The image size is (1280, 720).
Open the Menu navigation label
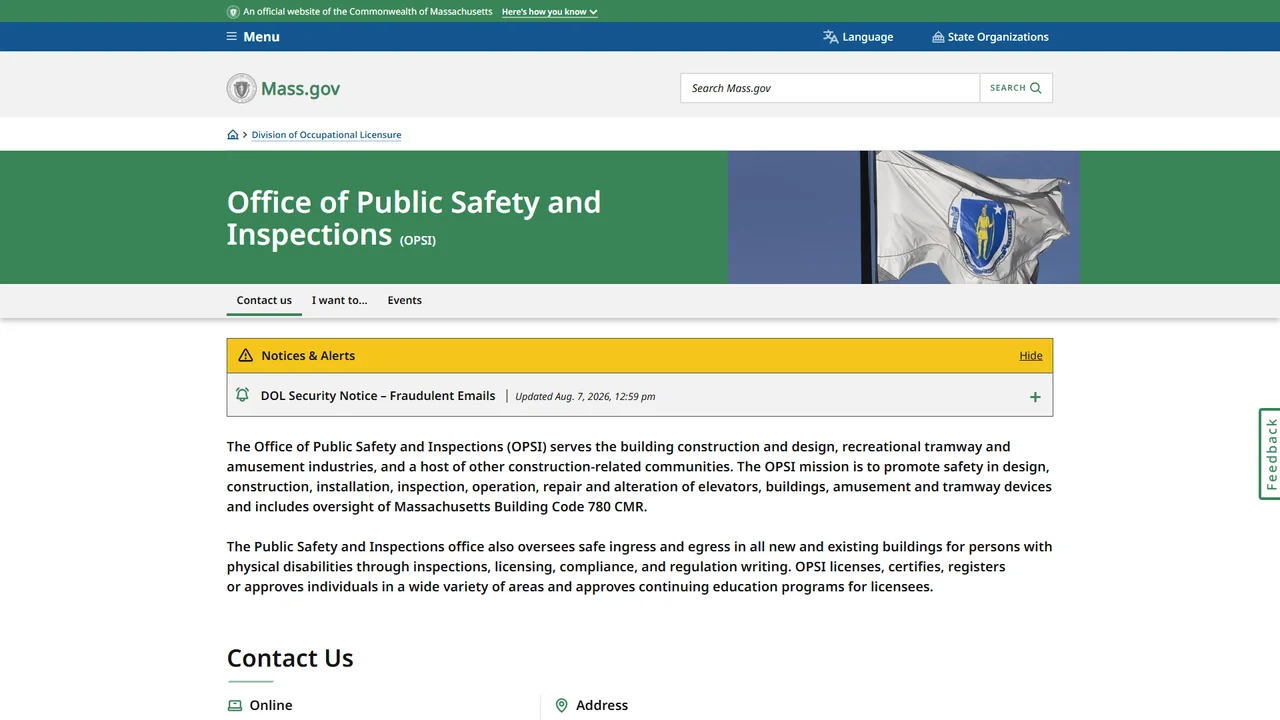click(262, 37)
